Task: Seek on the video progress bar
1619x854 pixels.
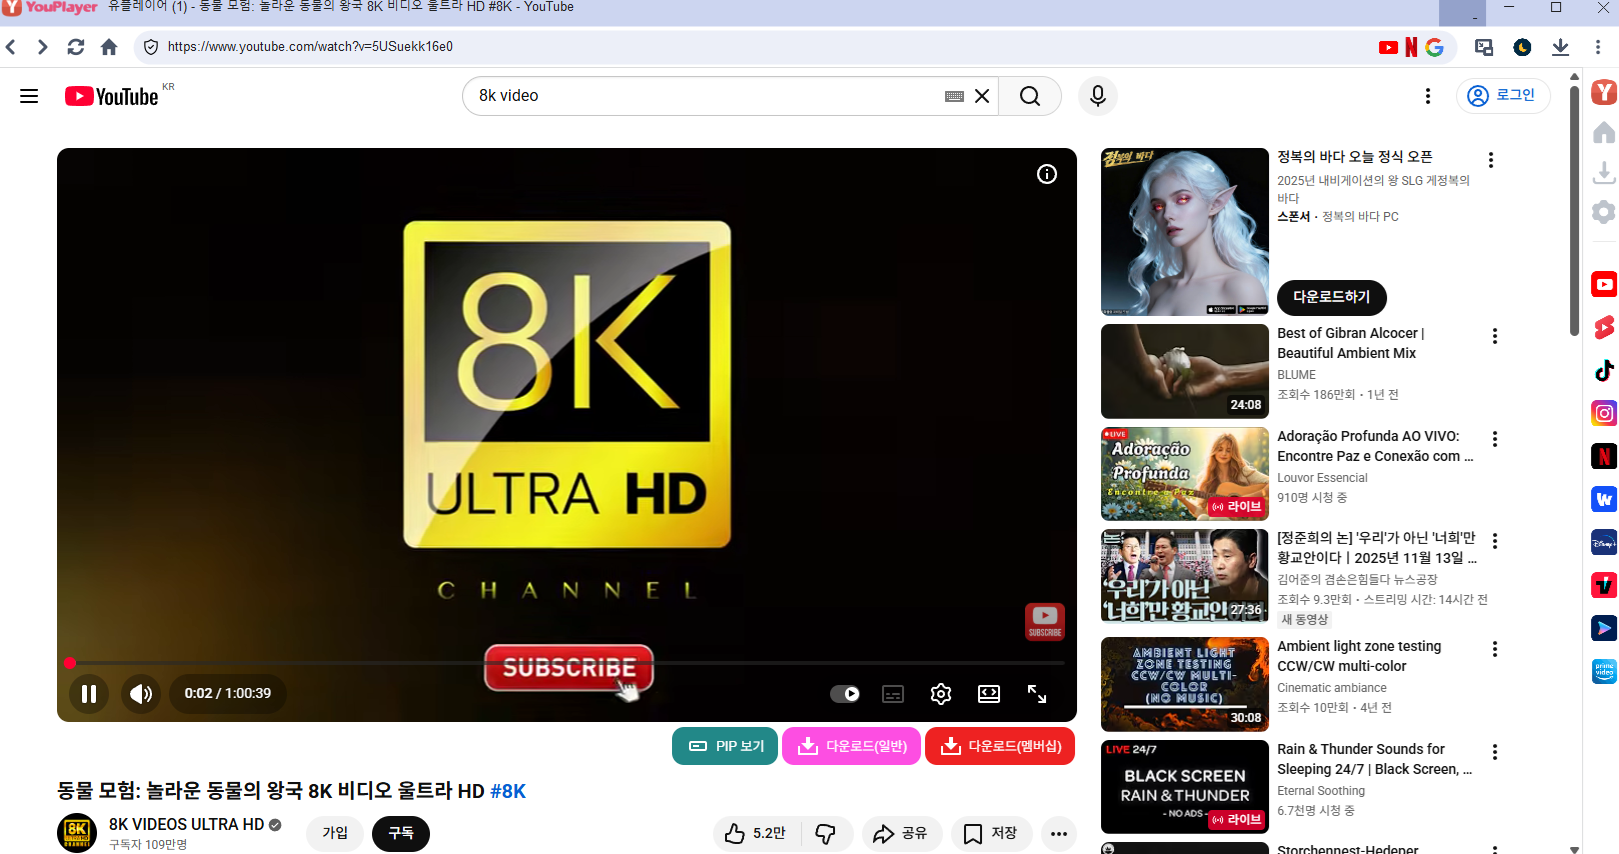Action: (x=567, y=663)
